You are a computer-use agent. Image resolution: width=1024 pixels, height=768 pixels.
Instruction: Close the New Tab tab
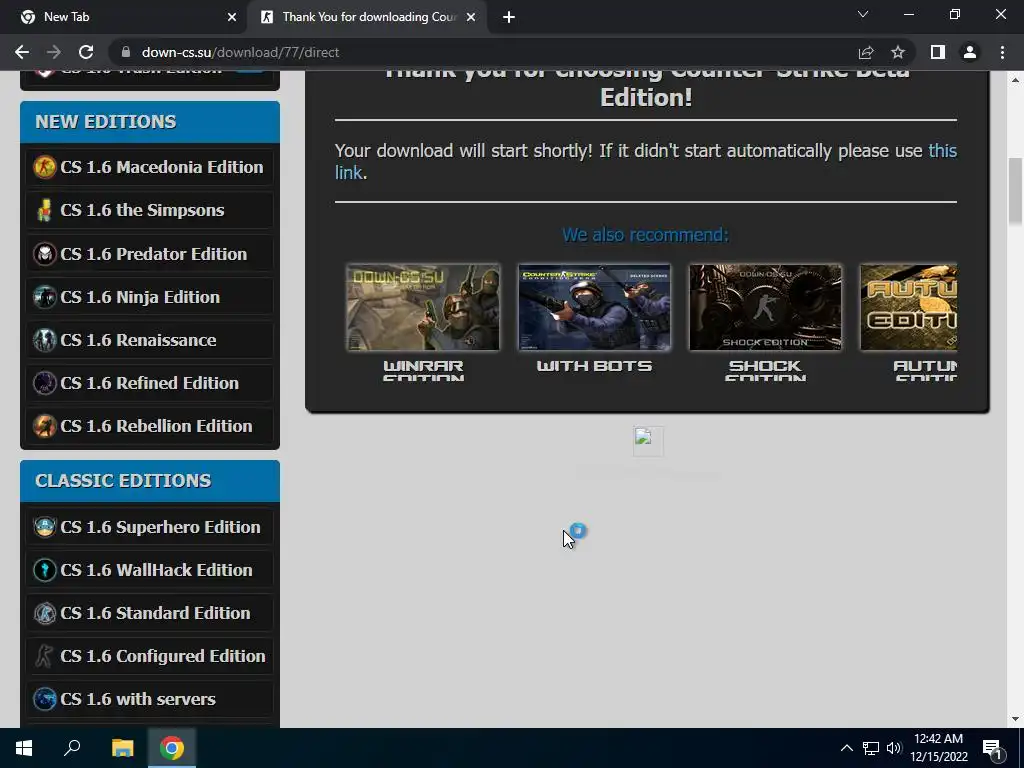(x=232, y=17)
